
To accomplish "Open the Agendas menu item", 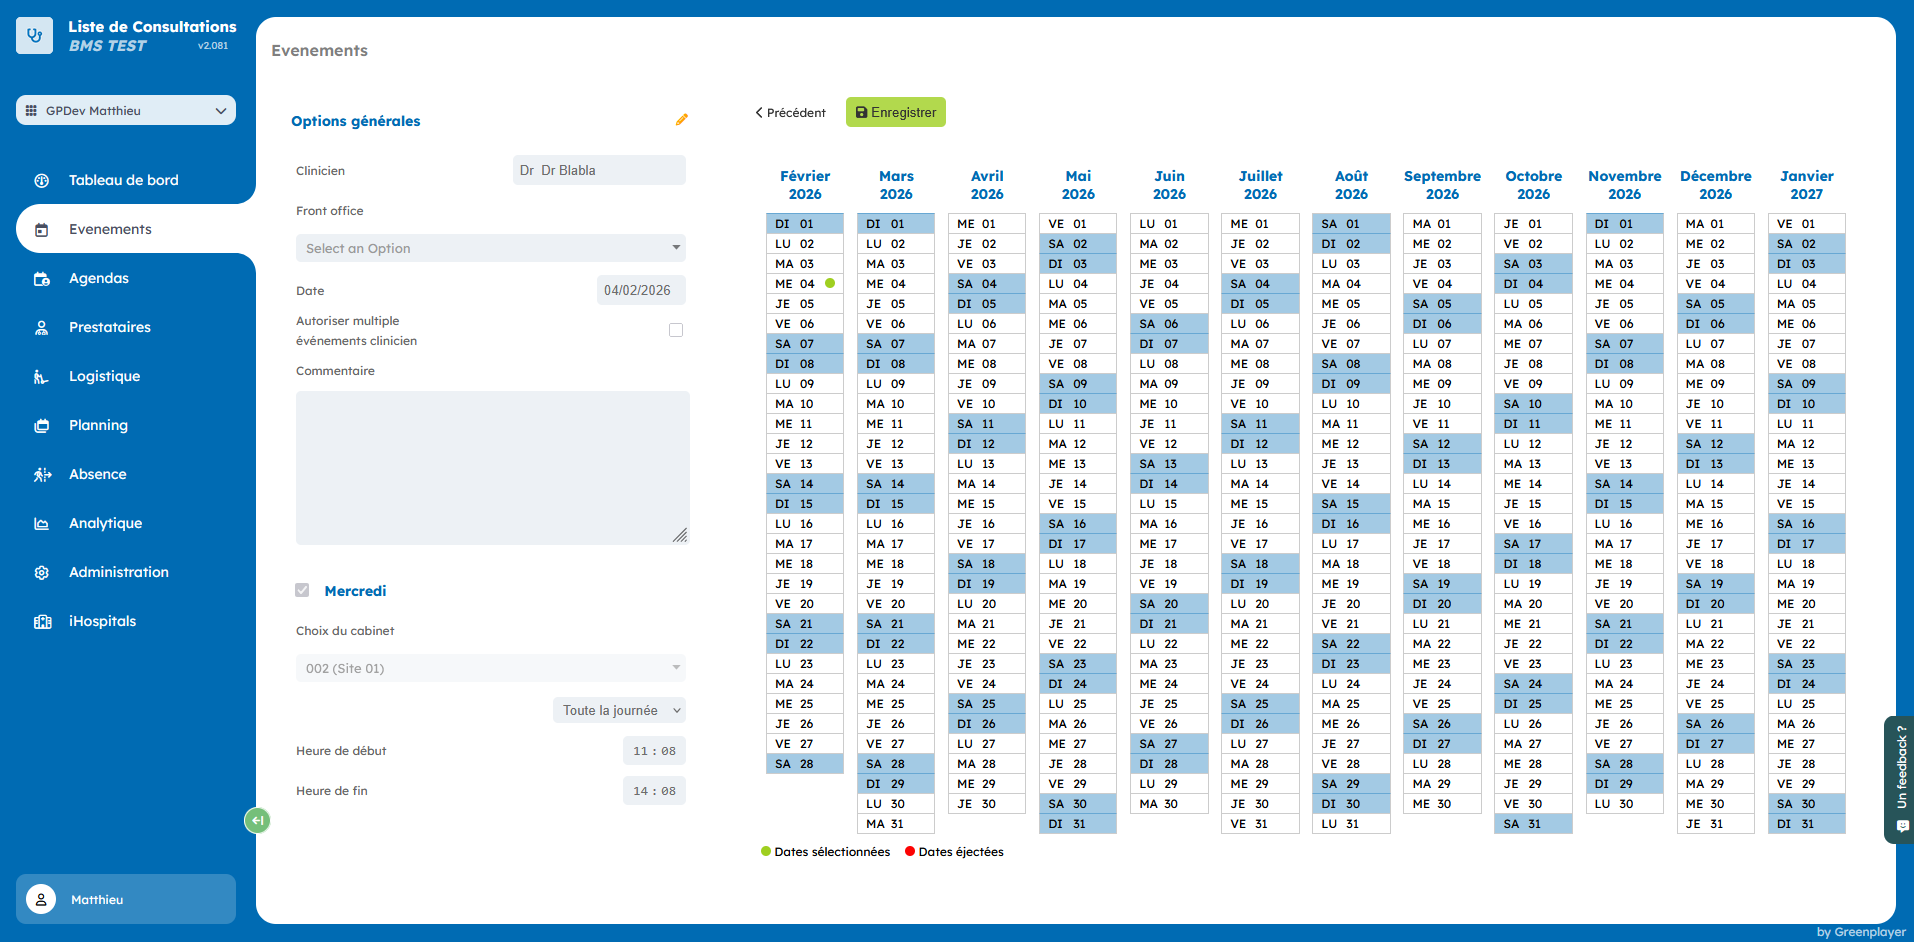I will pos(99,279).
